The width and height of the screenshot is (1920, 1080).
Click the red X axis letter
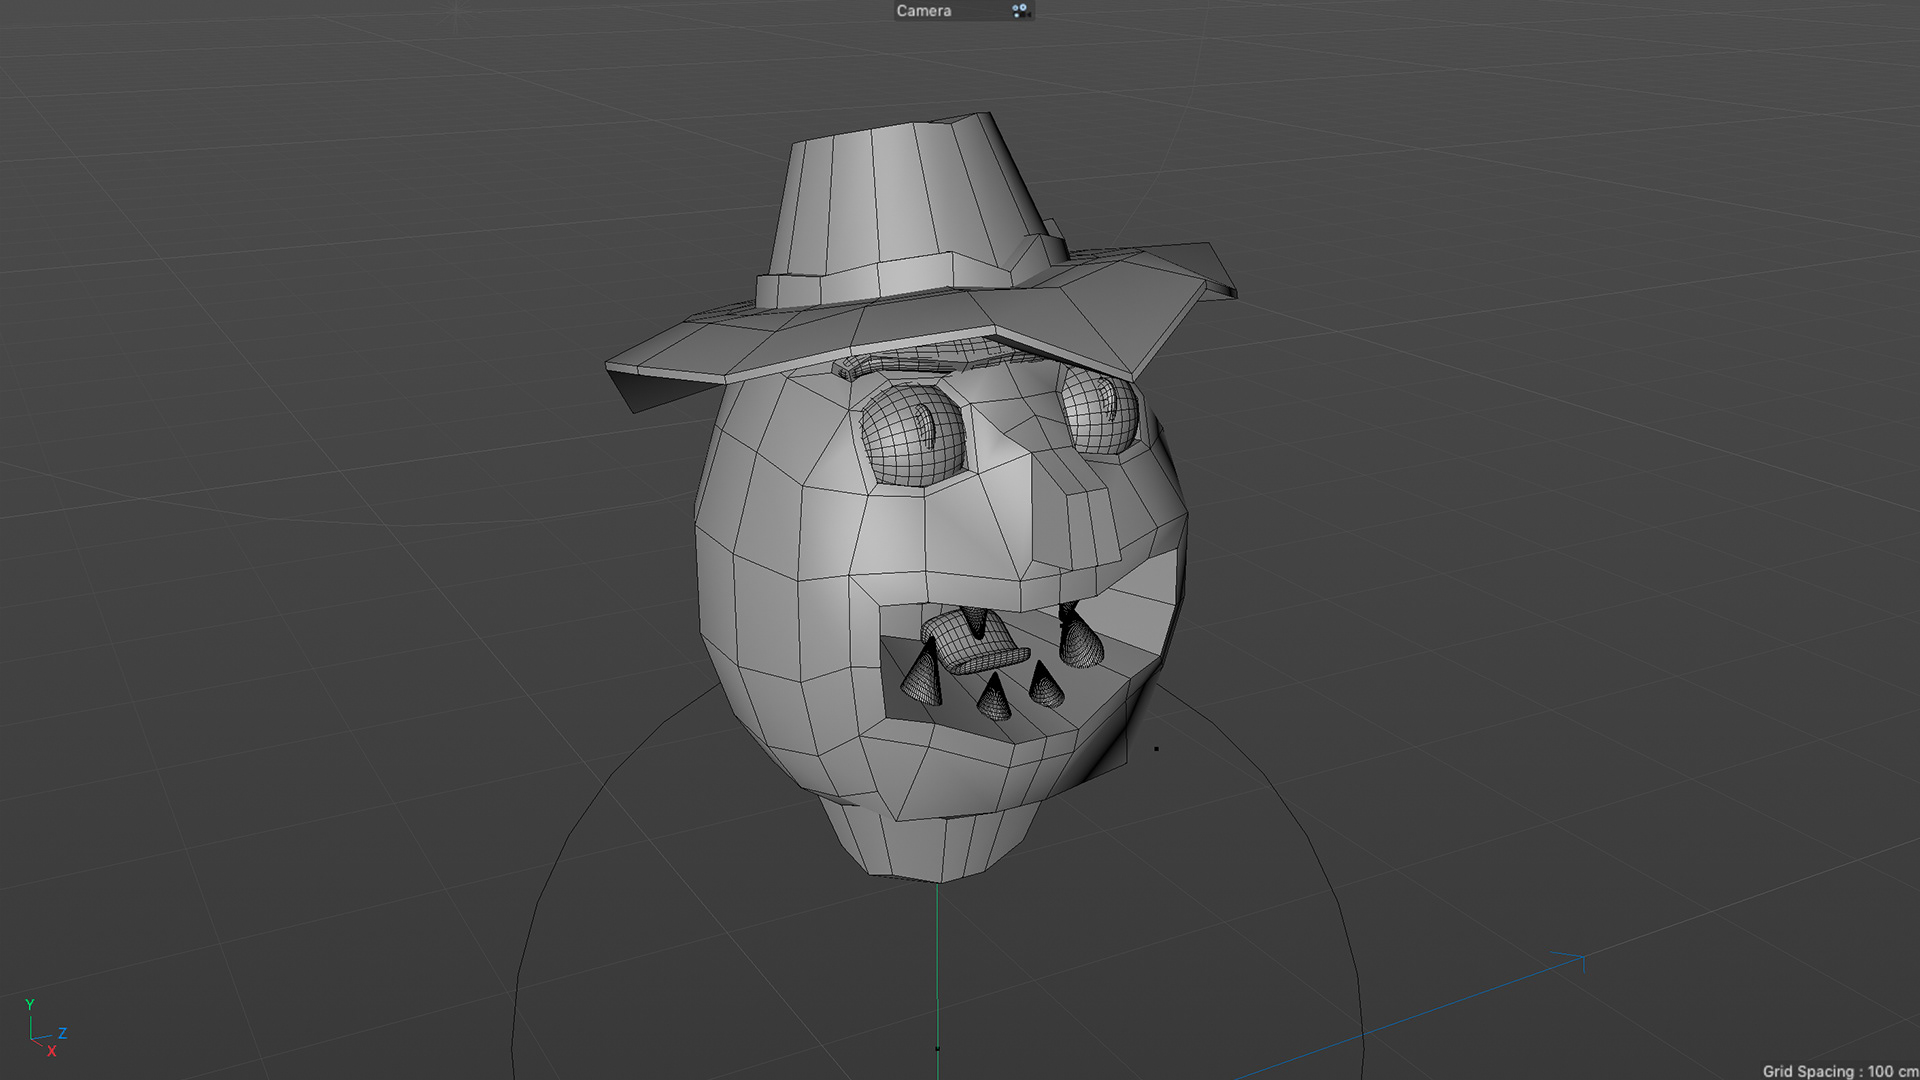point(51,1051)
